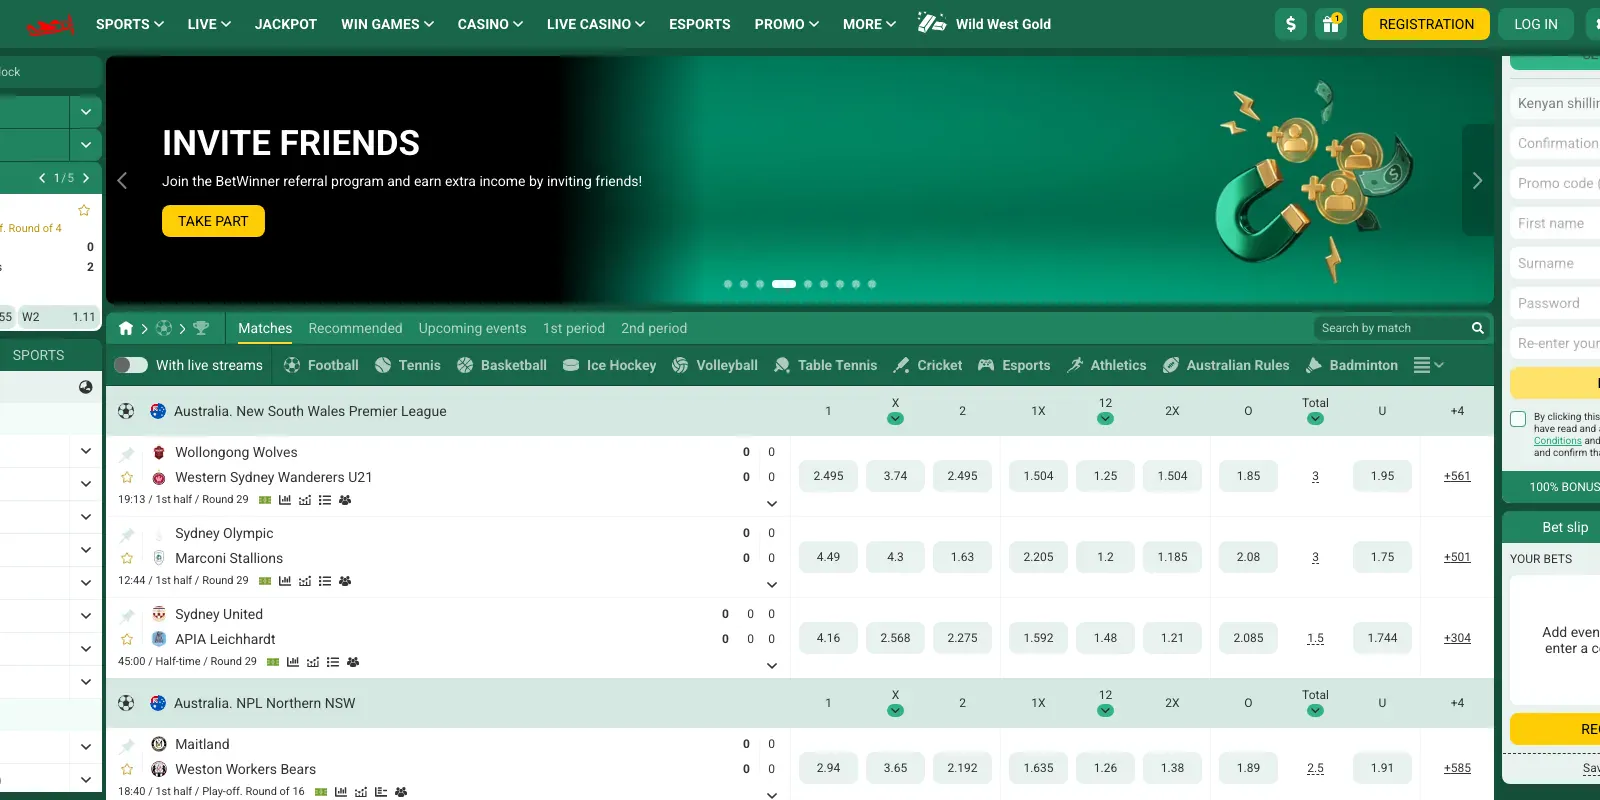Open Wild West Gold game promo
The height and width of the screenshot is (800, 1600).
pyautogui.click(x=985, y=24)
